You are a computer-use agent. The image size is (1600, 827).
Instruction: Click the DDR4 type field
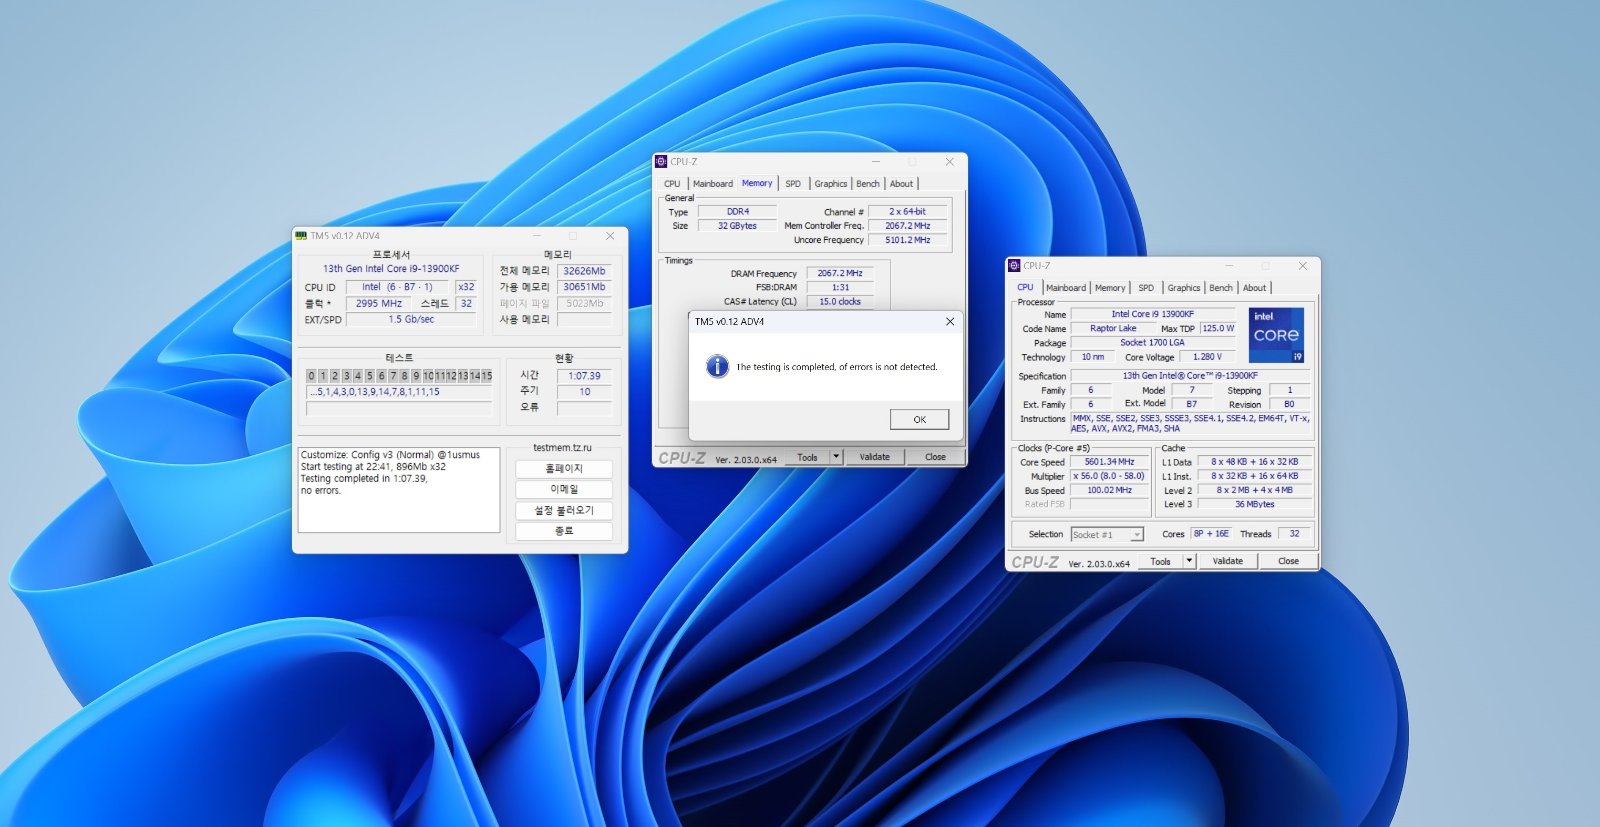coord(738,212)
